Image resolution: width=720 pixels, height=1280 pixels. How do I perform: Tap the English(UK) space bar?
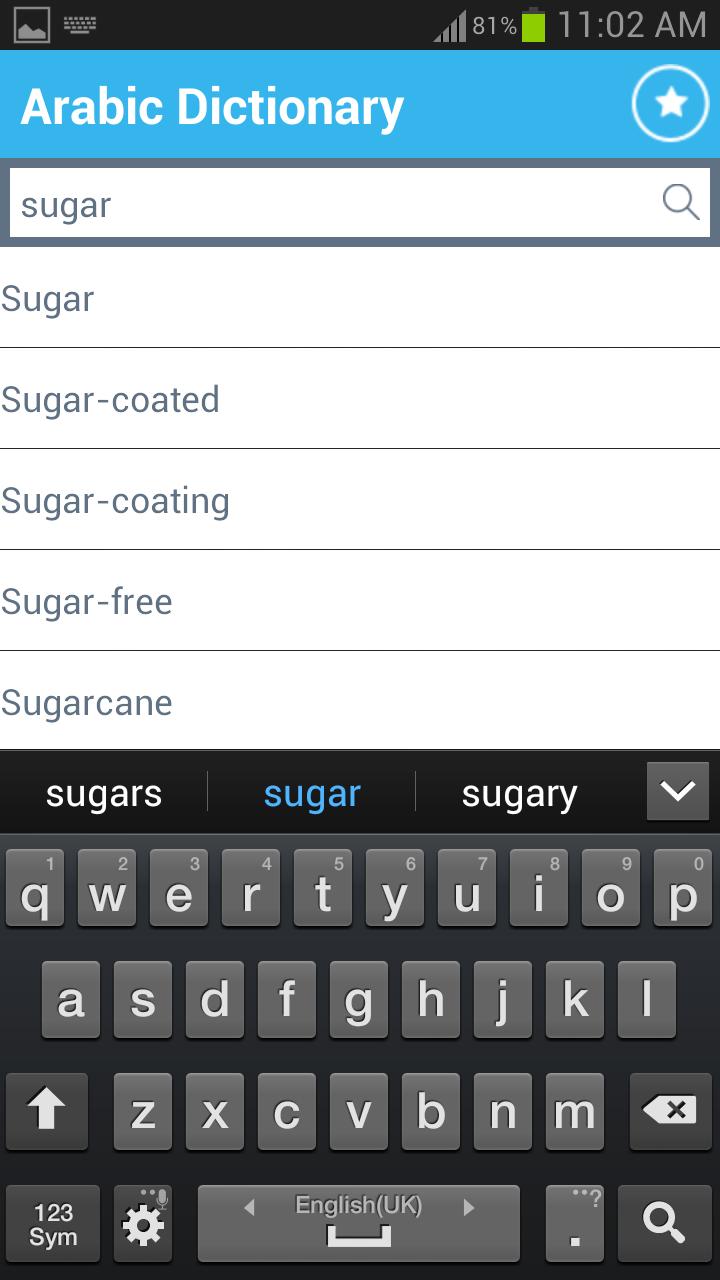coord(358,1223)
